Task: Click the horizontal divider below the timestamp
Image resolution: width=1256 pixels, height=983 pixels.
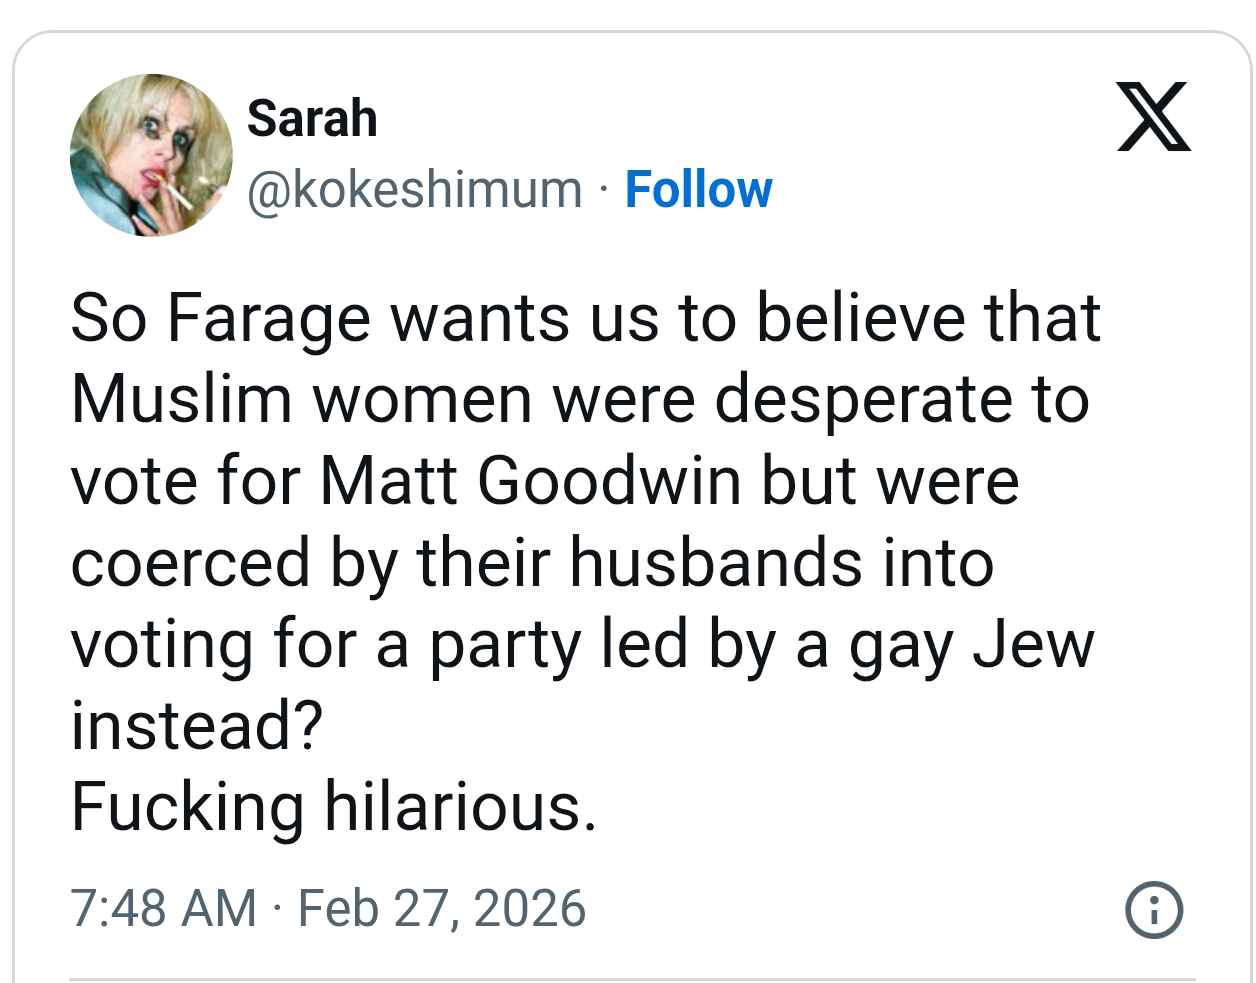Action: pyautogui.click(x=632, y=977)
